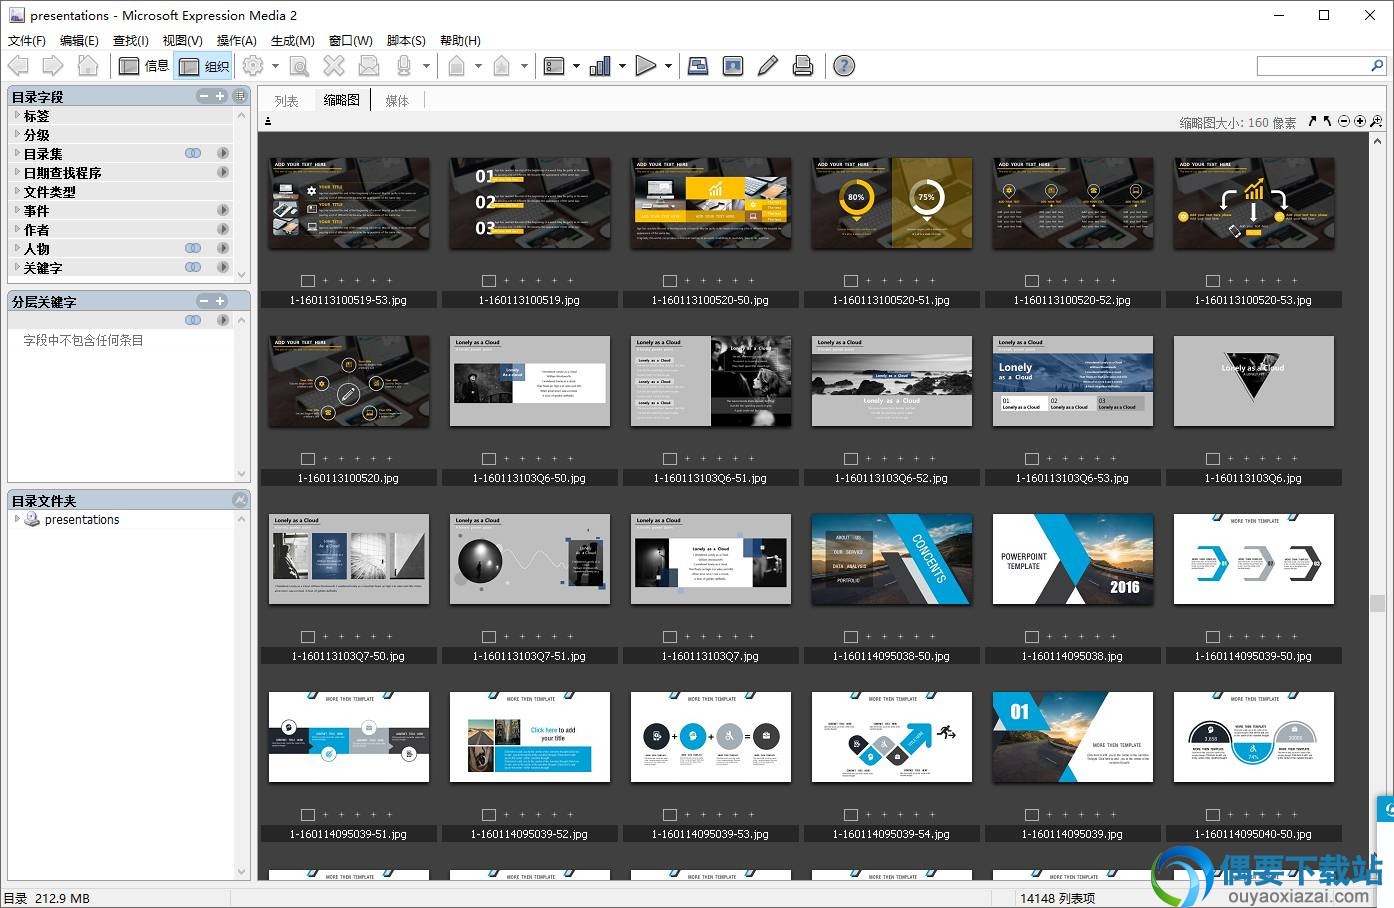Check the box under 1-160113103Q6.jpg thumbnail
Image resolution: width=1394 pixels, height=908 pixels.
(1213, 459)
